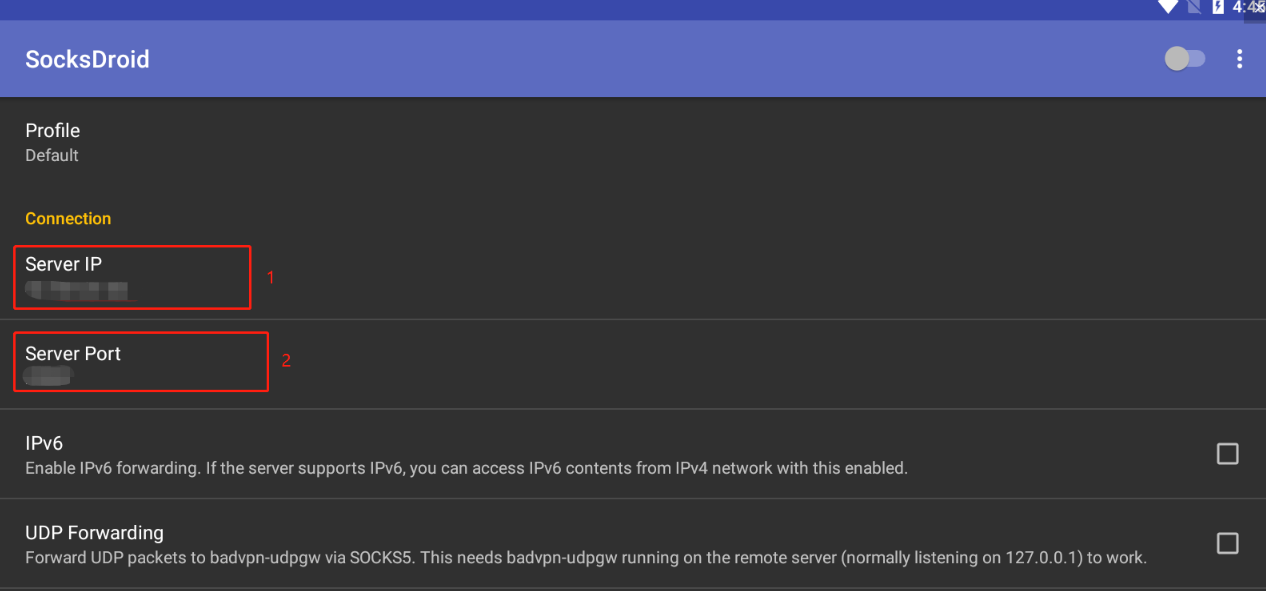1266x591 pixels.
Task: Click the Connection section header
Action: tap(68, 218)
